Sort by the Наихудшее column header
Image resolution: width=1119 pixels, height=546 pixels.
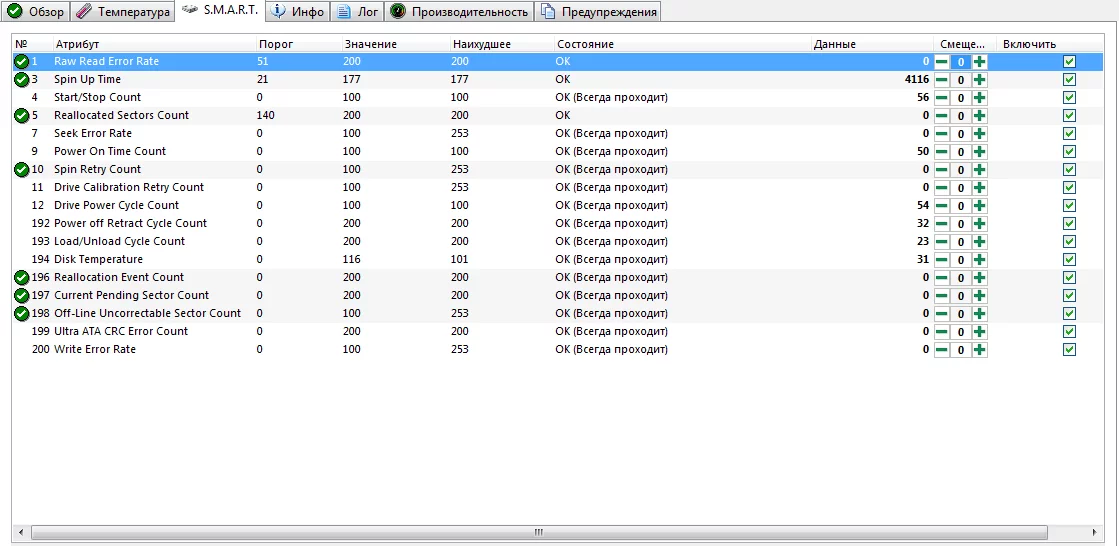tap(501, 44)
